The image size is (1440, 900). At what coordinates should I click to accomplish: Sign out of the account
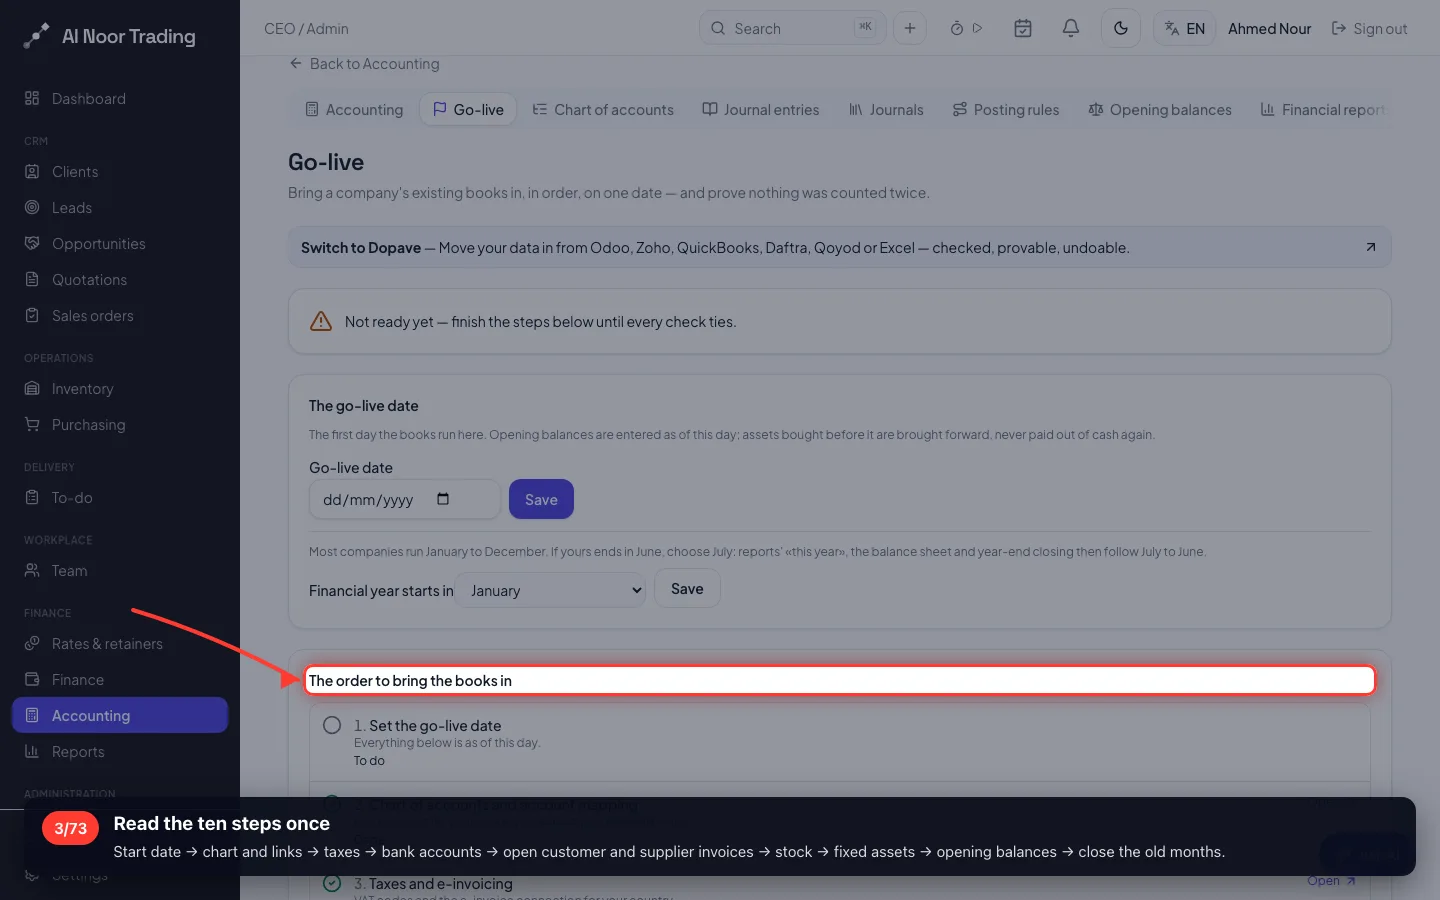coord(1369,28)
